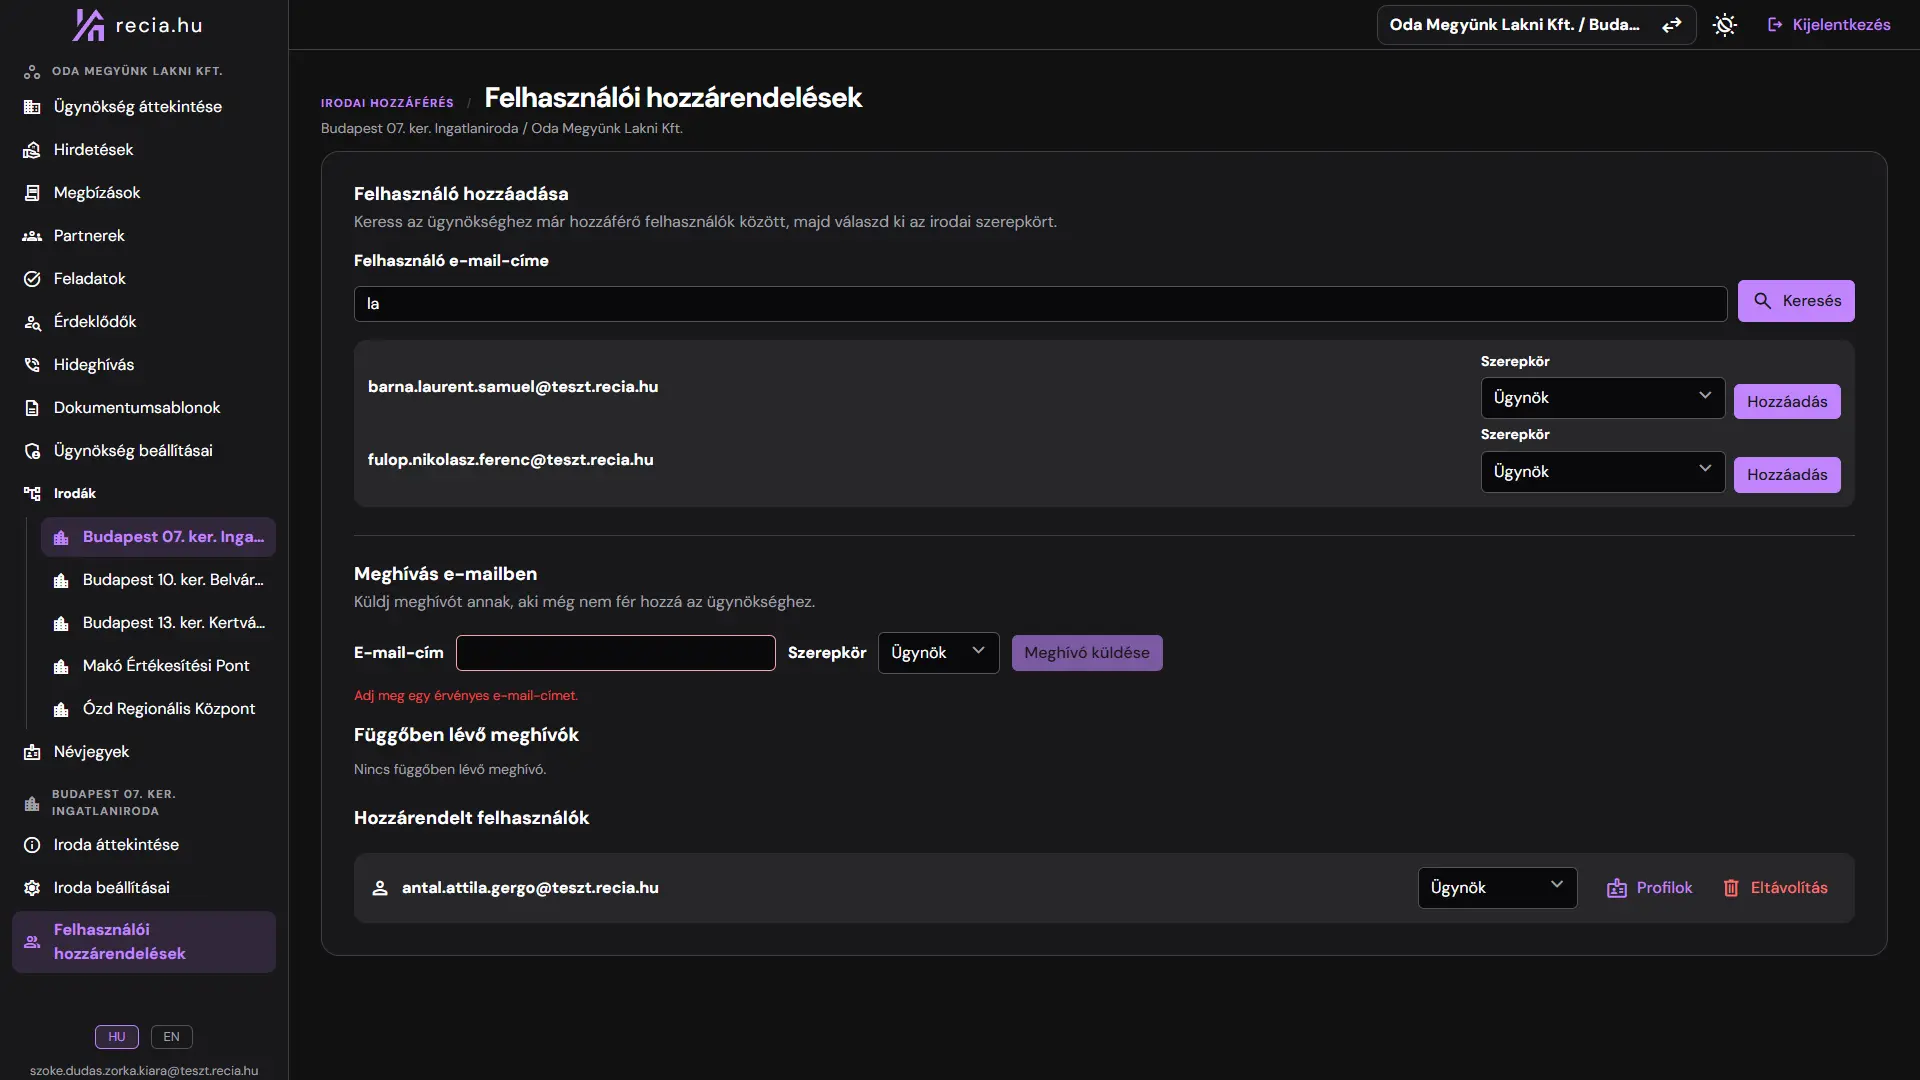1920x1080 pixels.
Task: Click the Partnerek sidebar icon
Action: click(32, 236)
